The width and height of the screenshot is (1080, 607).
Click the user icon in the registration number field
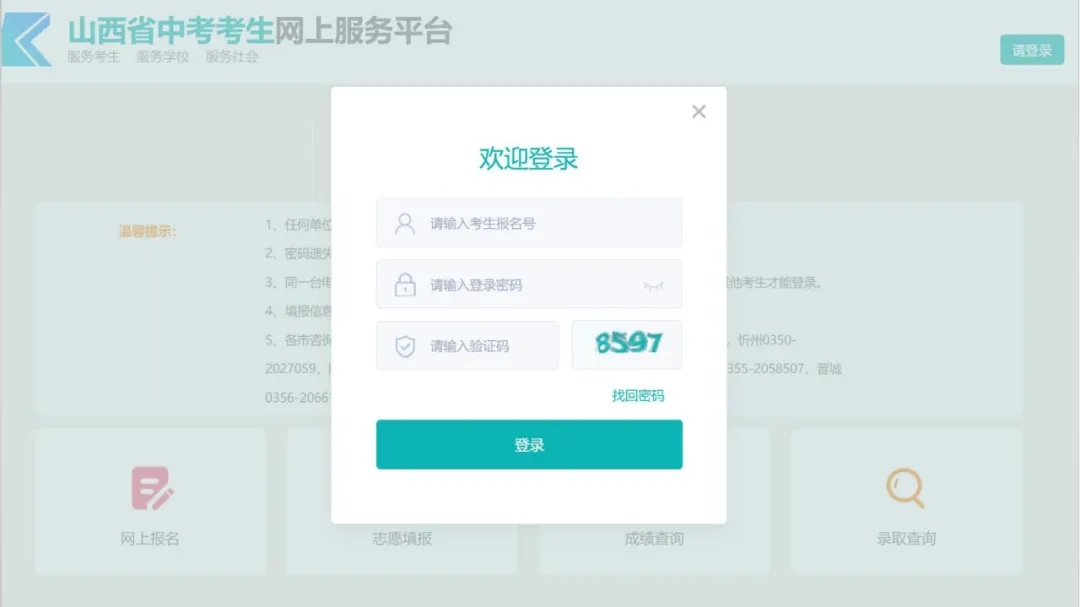[x=405, y=223]
